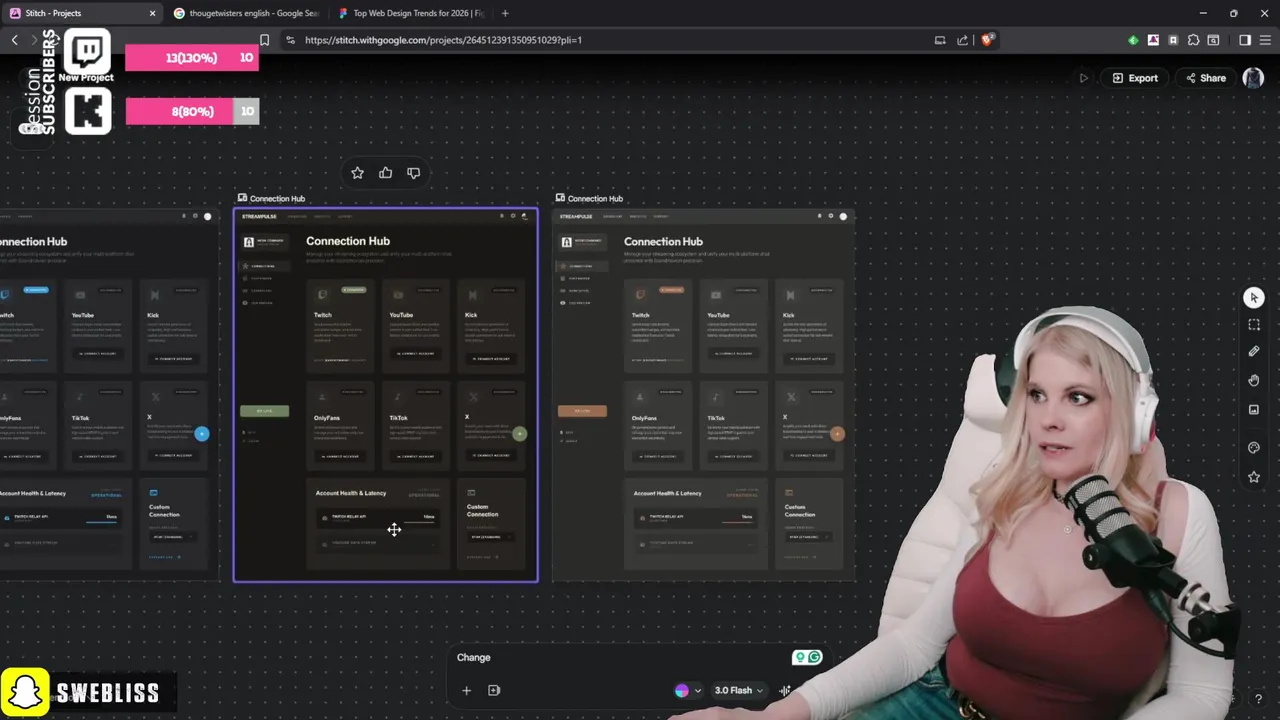
Task: Select the right Connection Hub screen thumbnail
Action: coord(704,395)
